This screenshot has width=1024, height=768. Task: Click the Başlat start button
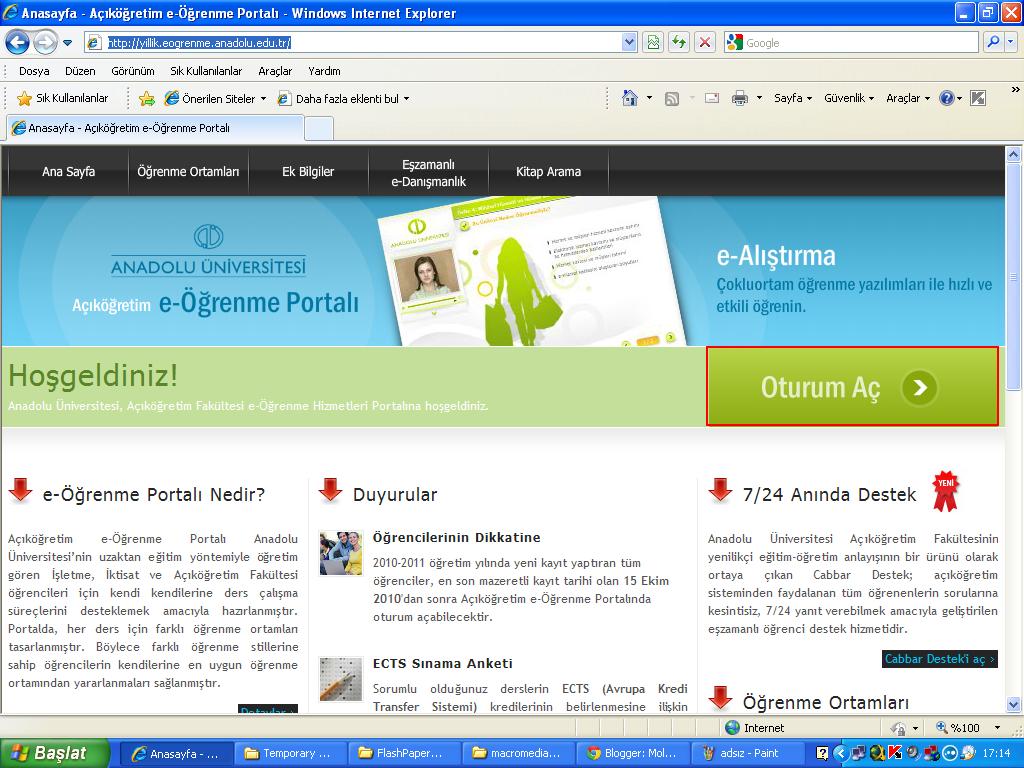[x=55, y=753]
